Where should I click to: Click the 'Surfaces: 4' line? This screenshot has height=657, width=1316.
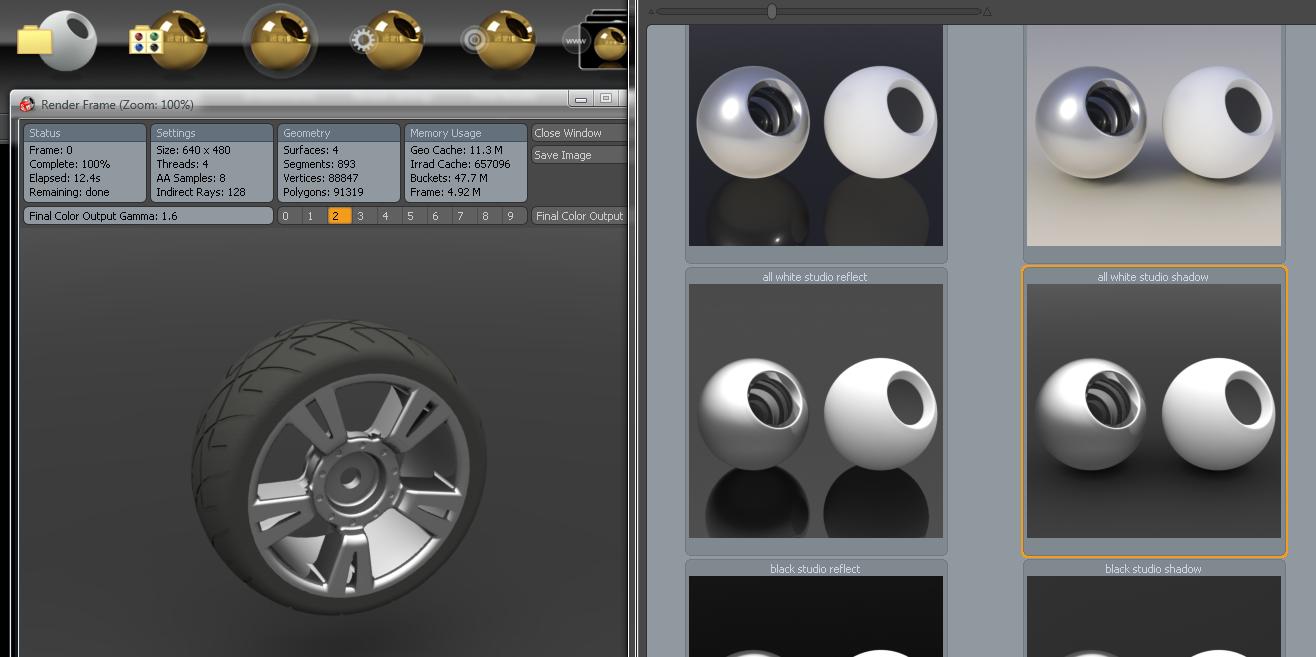pyautogui.click(x=311, y=150)
